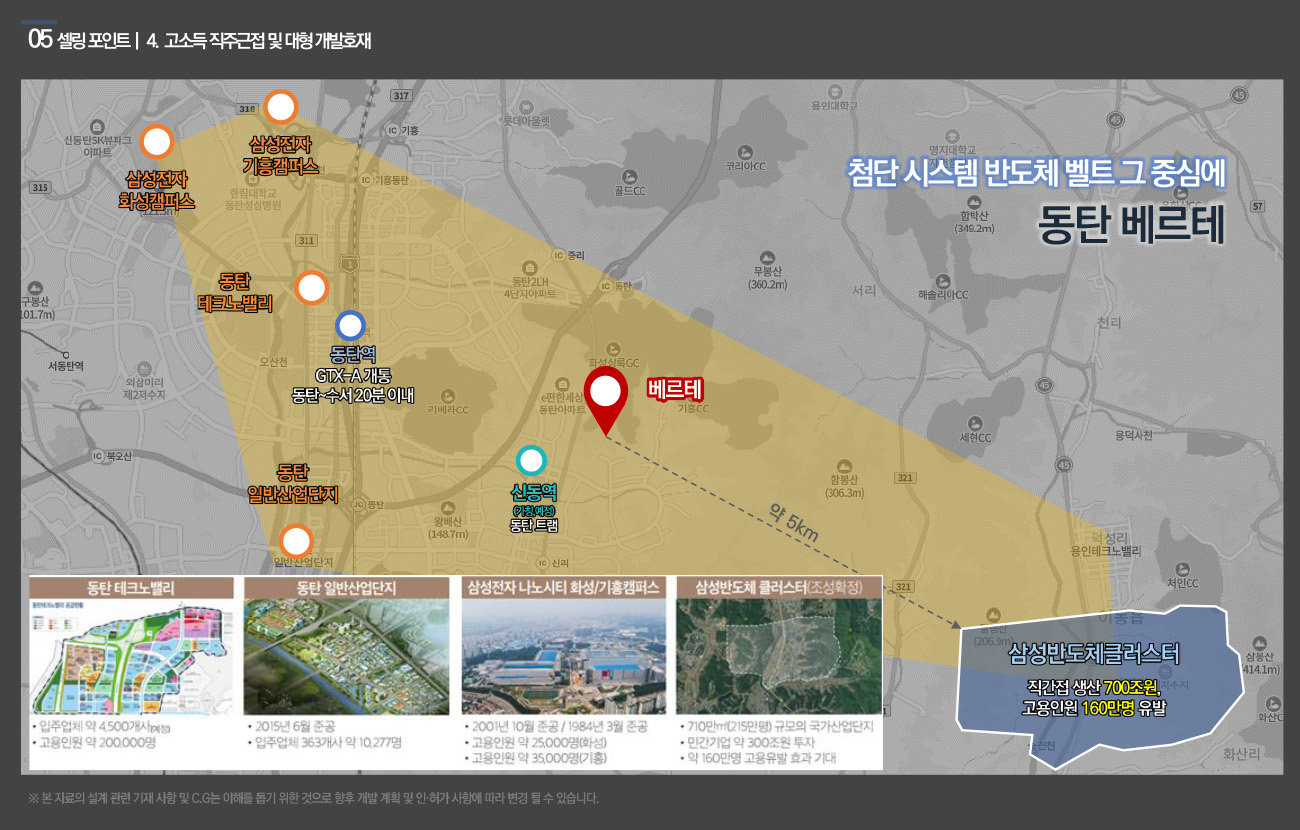Click the teal 신동역 station marker
Image resolution: width=1300 pixels, height=830 pixels.
[531, 460]
